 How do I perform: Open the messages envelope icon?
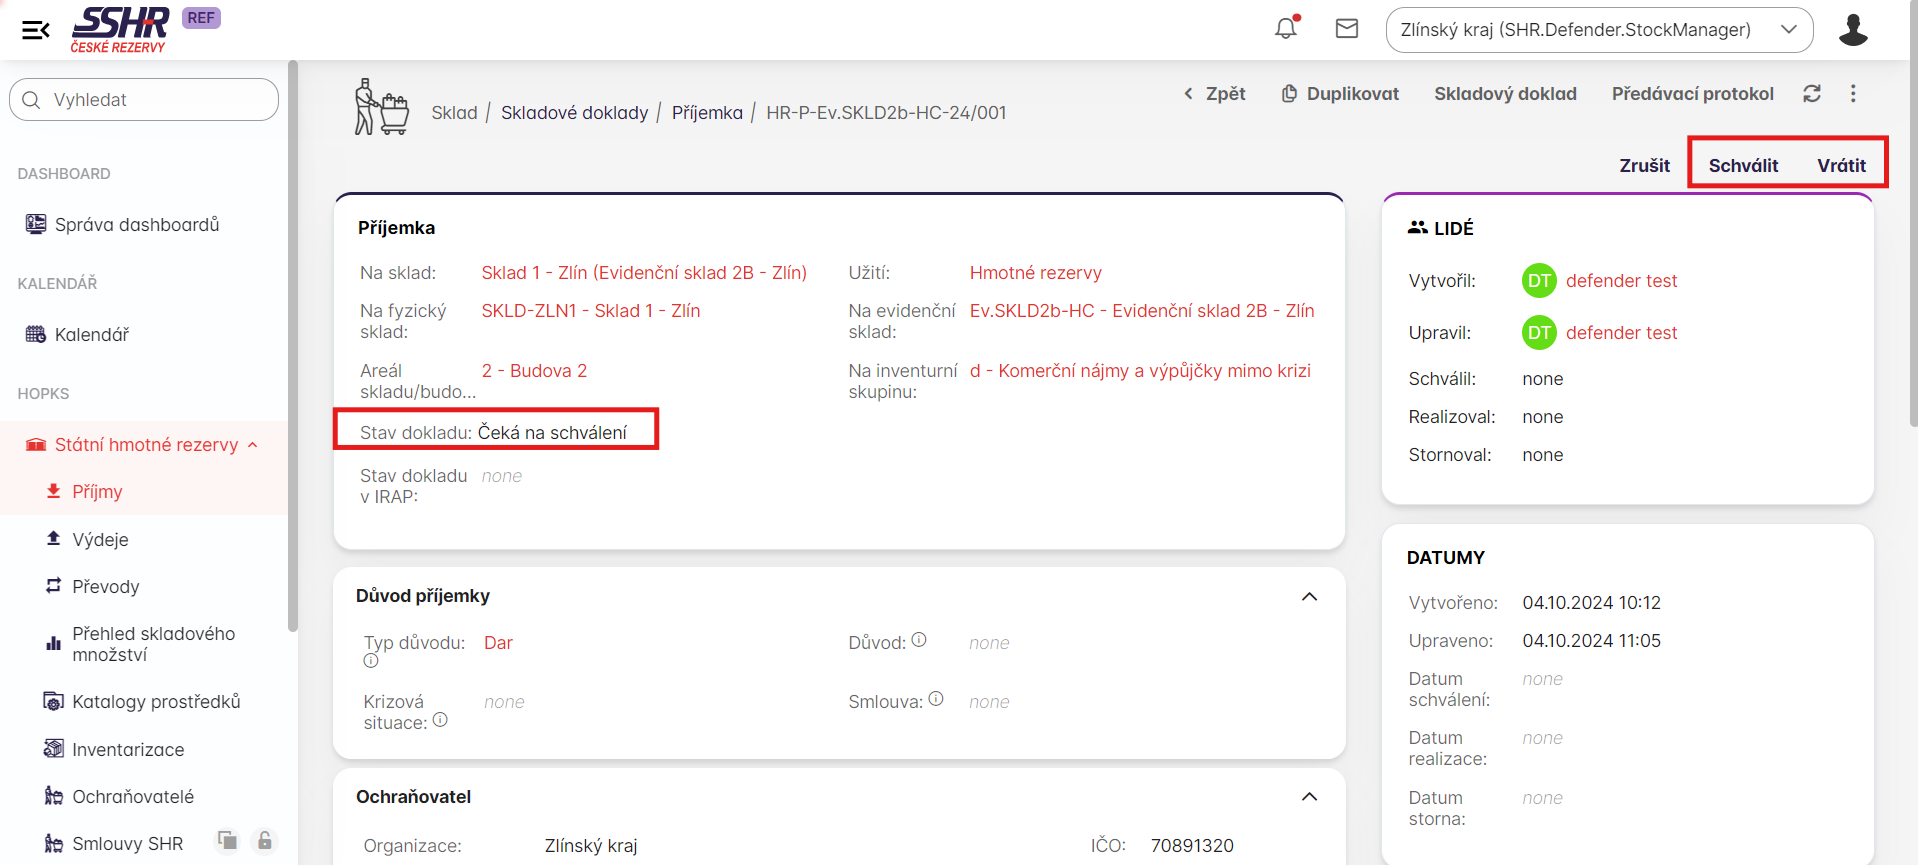pos(1347,29)
